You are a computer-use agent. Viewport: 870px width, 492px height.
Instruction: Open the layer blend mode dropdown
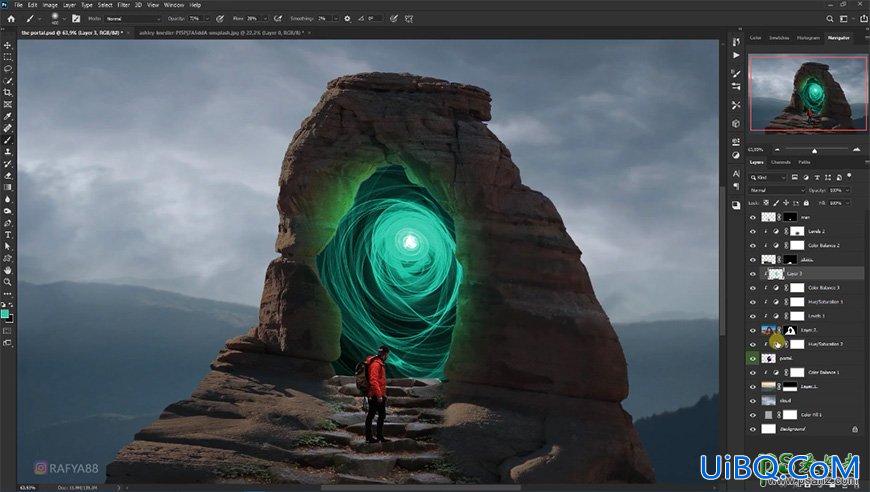(776, 190)
